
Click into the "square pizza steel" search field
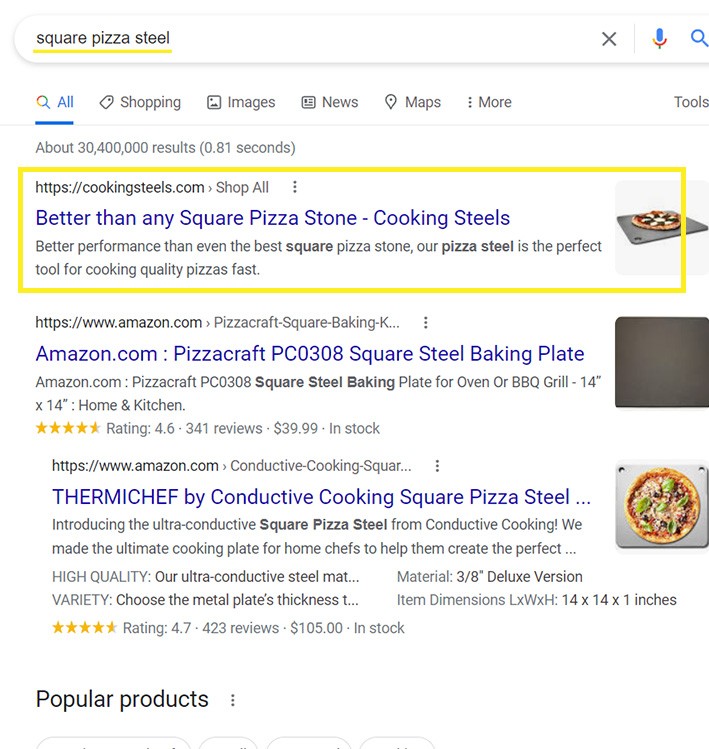[x=300, y=39]
